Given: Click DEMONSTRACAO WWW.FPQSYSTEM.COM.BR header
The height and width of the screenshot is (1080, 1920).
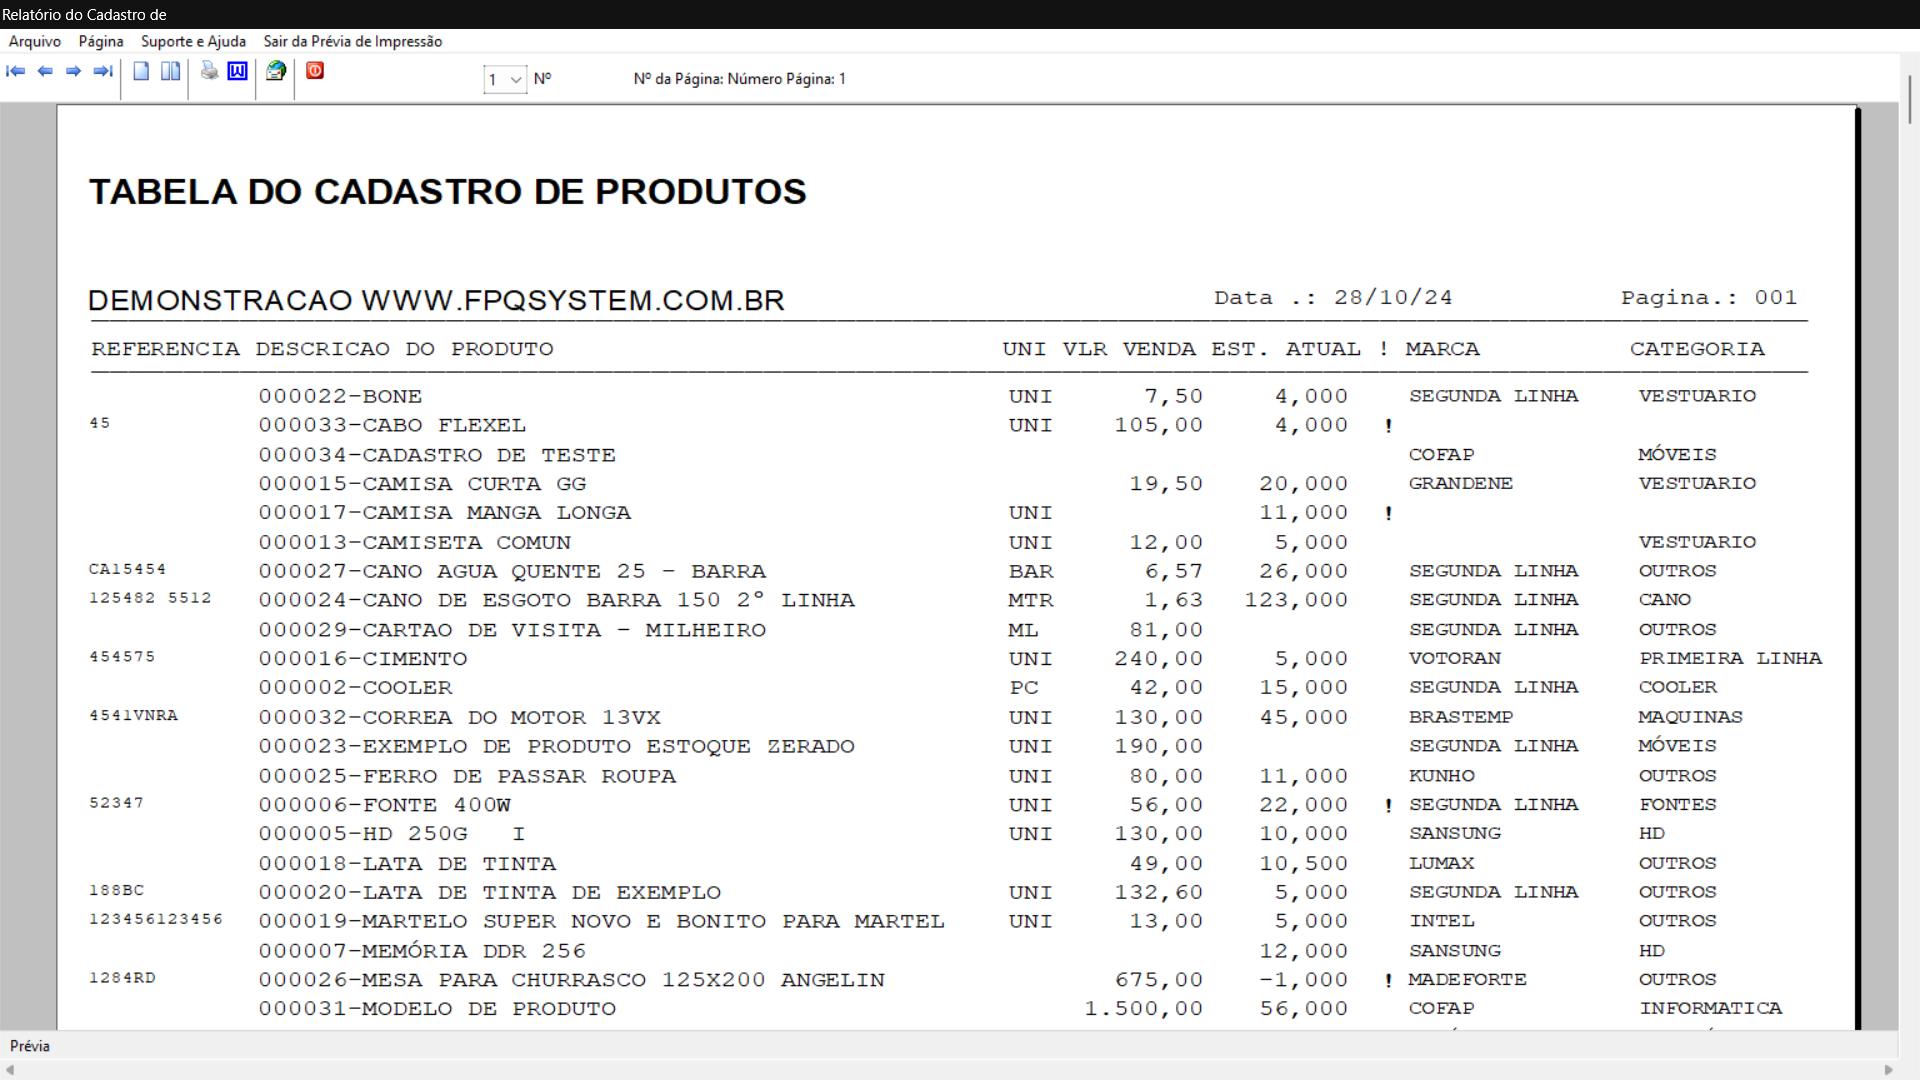Looking at the screenshot, I should pyautogui.click(x=436, y=300).
